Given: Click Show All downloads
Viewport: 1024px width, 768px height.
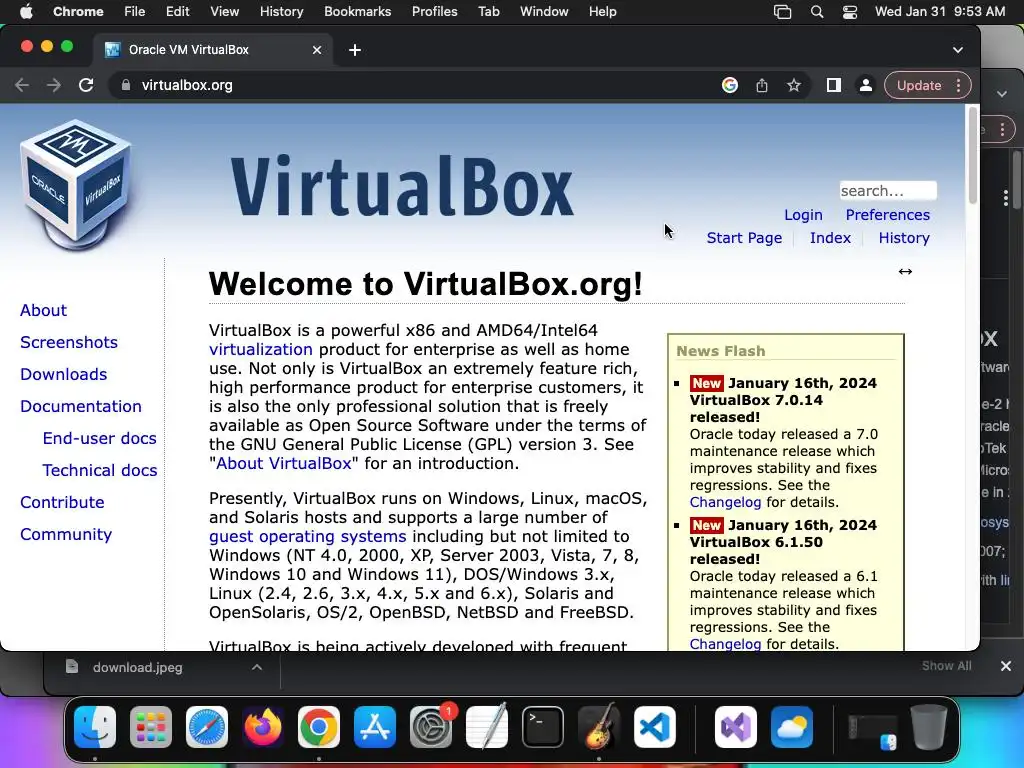Looking at the screenshot, I should click(946, 666).
